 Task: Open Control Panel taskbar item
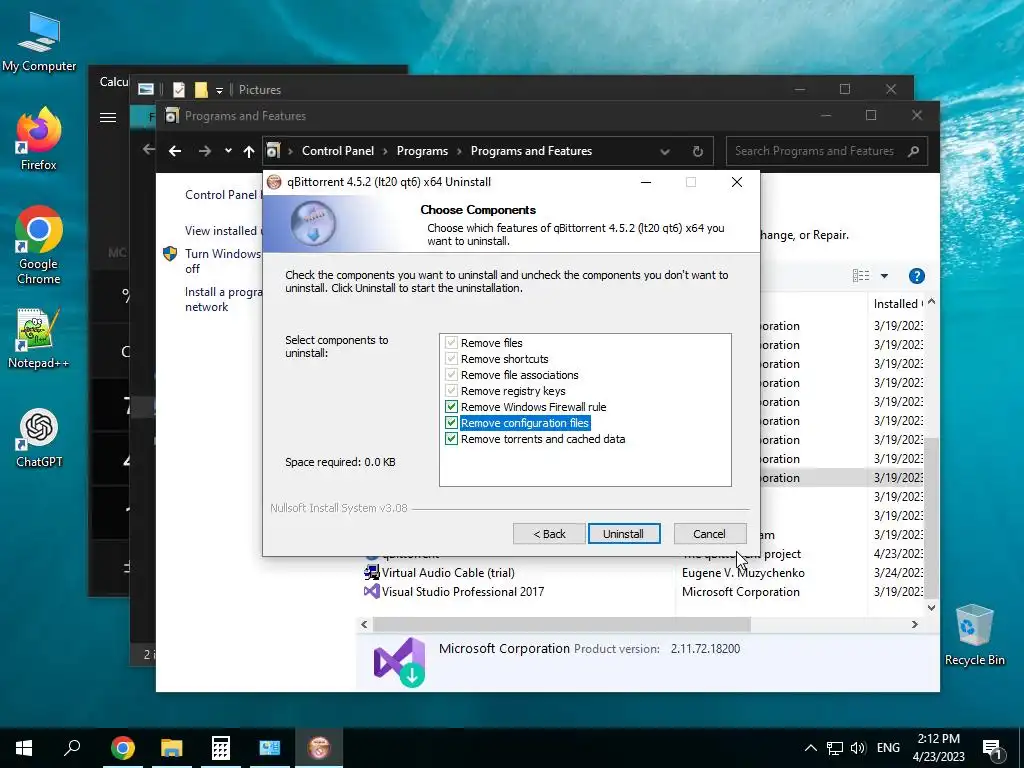(270, 748)
